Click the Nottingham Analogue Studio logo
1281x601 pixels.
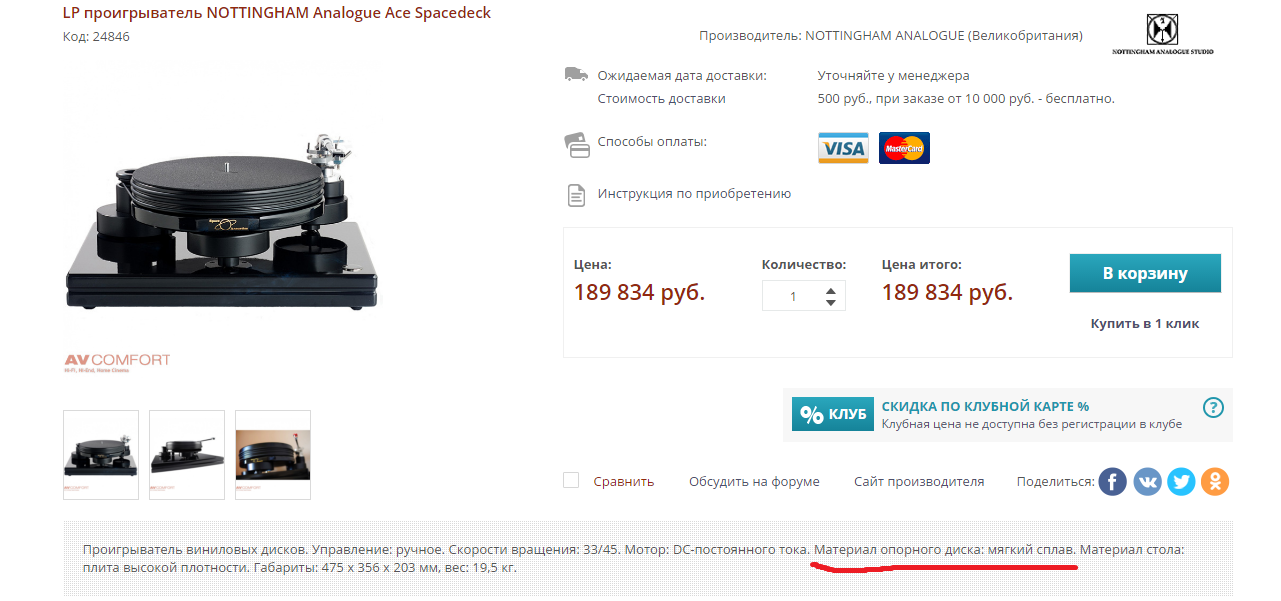[1163, 34]
